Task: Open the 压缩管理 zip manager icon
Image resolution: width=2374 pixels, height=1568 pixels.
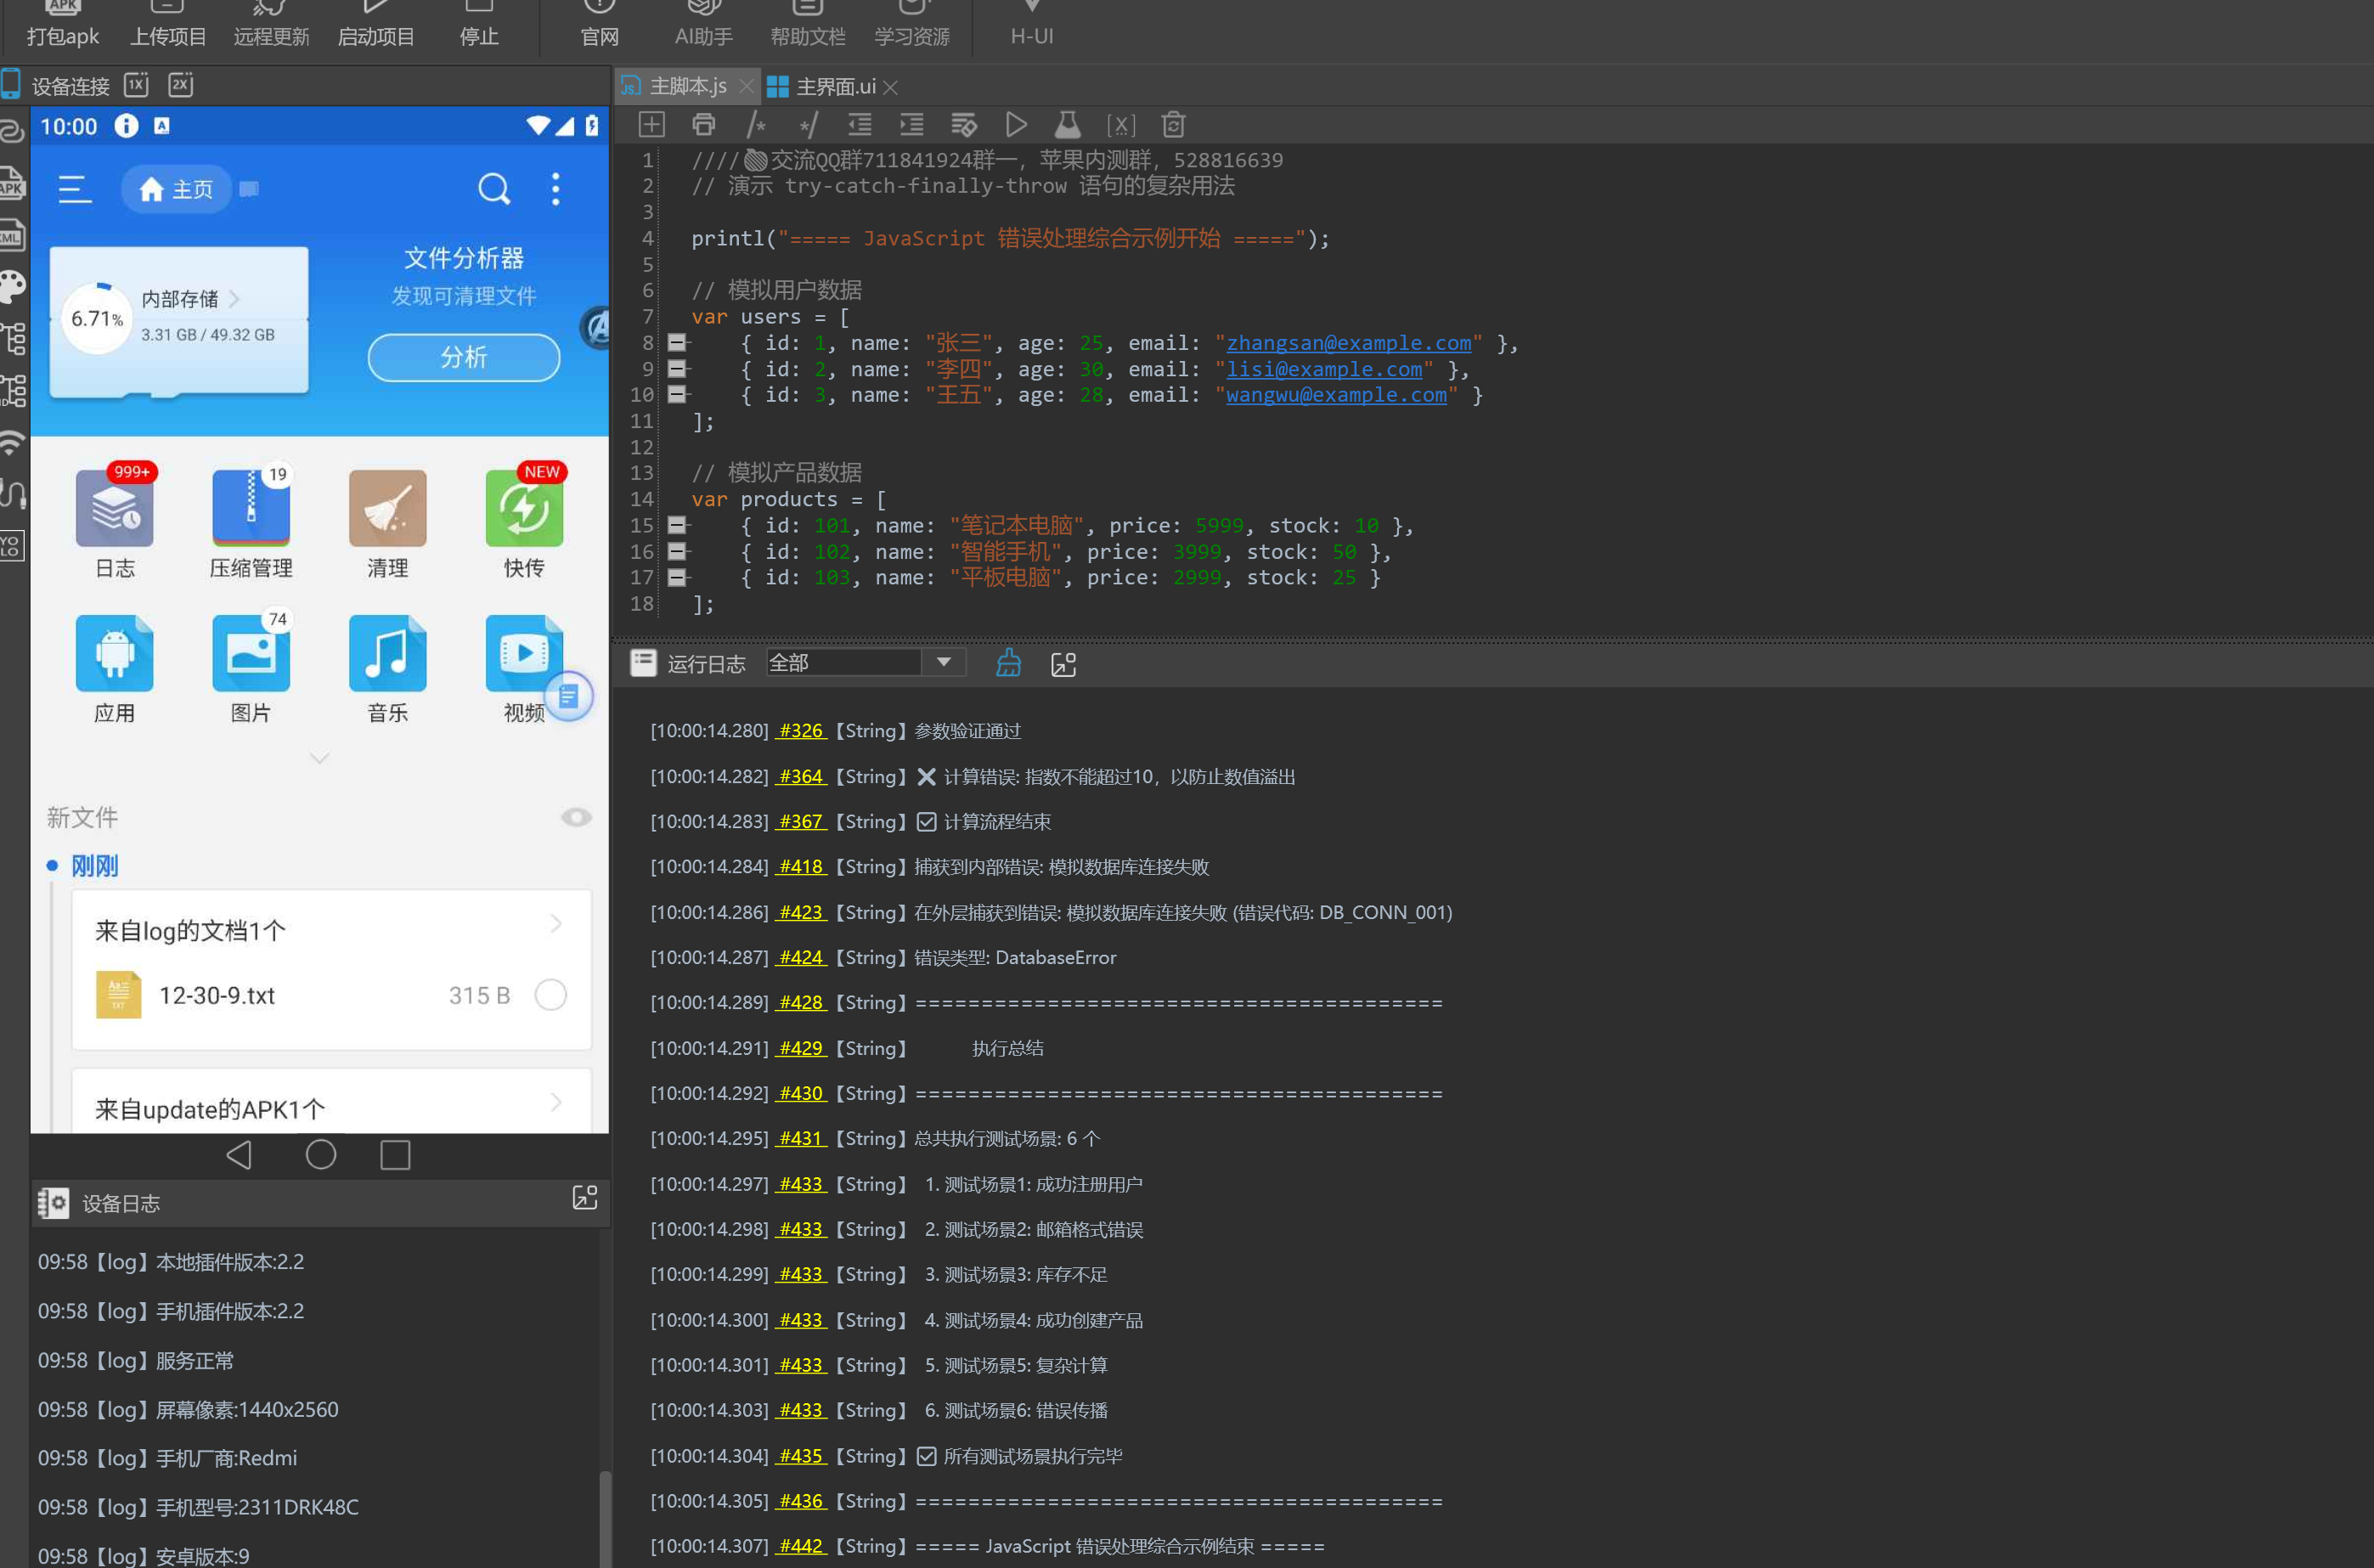Action: pos(251,508)
